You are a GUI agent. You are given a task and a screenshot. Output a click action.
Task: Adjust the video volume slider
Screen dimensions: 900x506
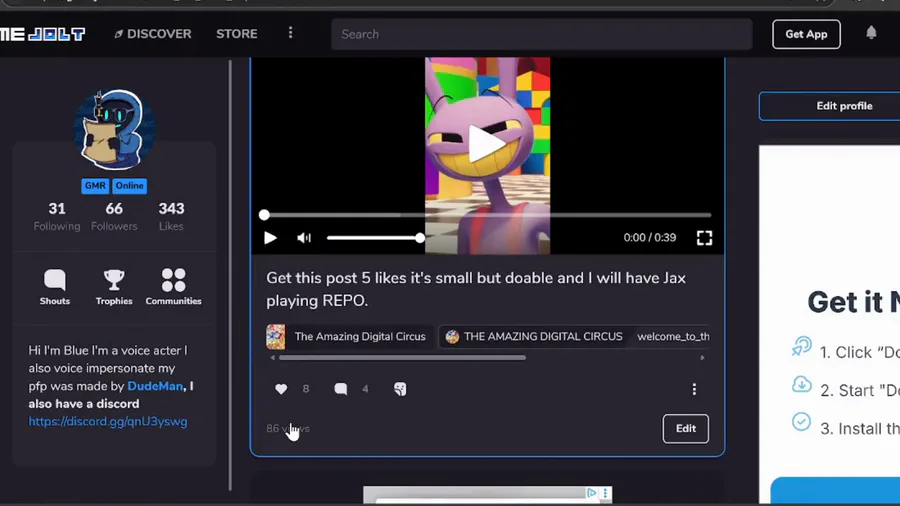pos(375,238)
